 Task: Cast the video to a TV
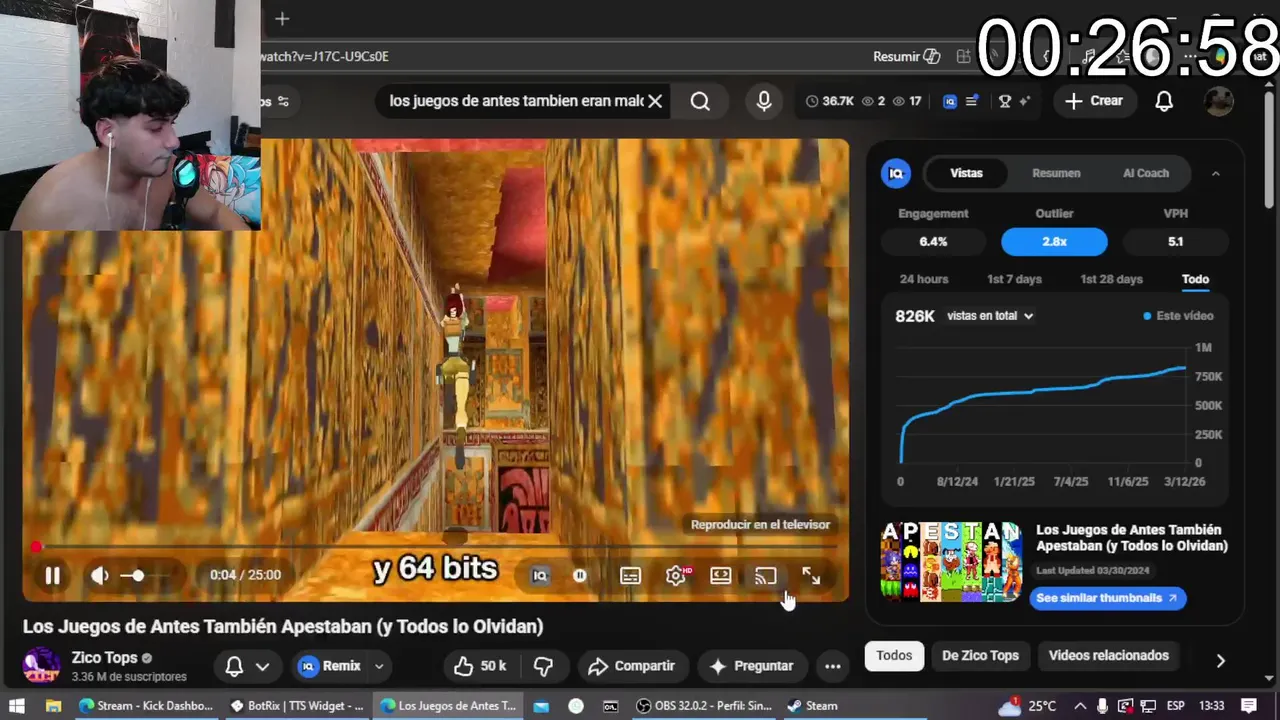pyautogui.click(x=766, y=575)
